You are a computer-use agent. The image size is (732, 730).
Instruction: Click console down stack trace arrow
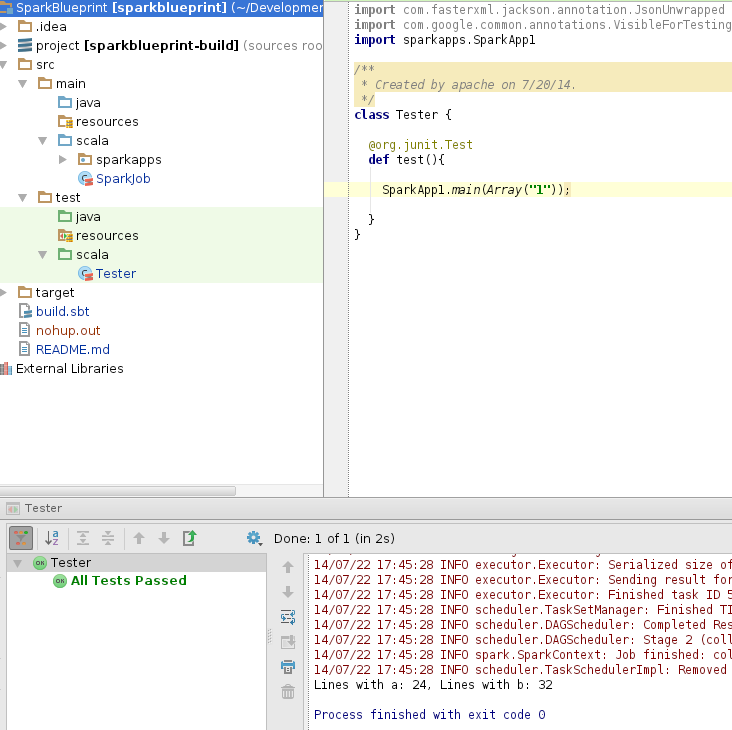[288, 592]
